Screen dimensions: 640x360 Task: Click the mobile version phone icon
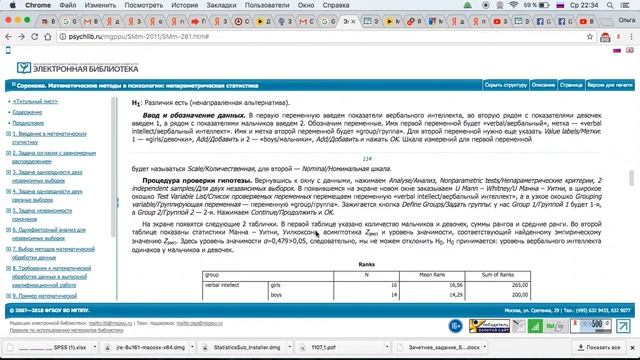pyautogui.click(x=8, y=50)
